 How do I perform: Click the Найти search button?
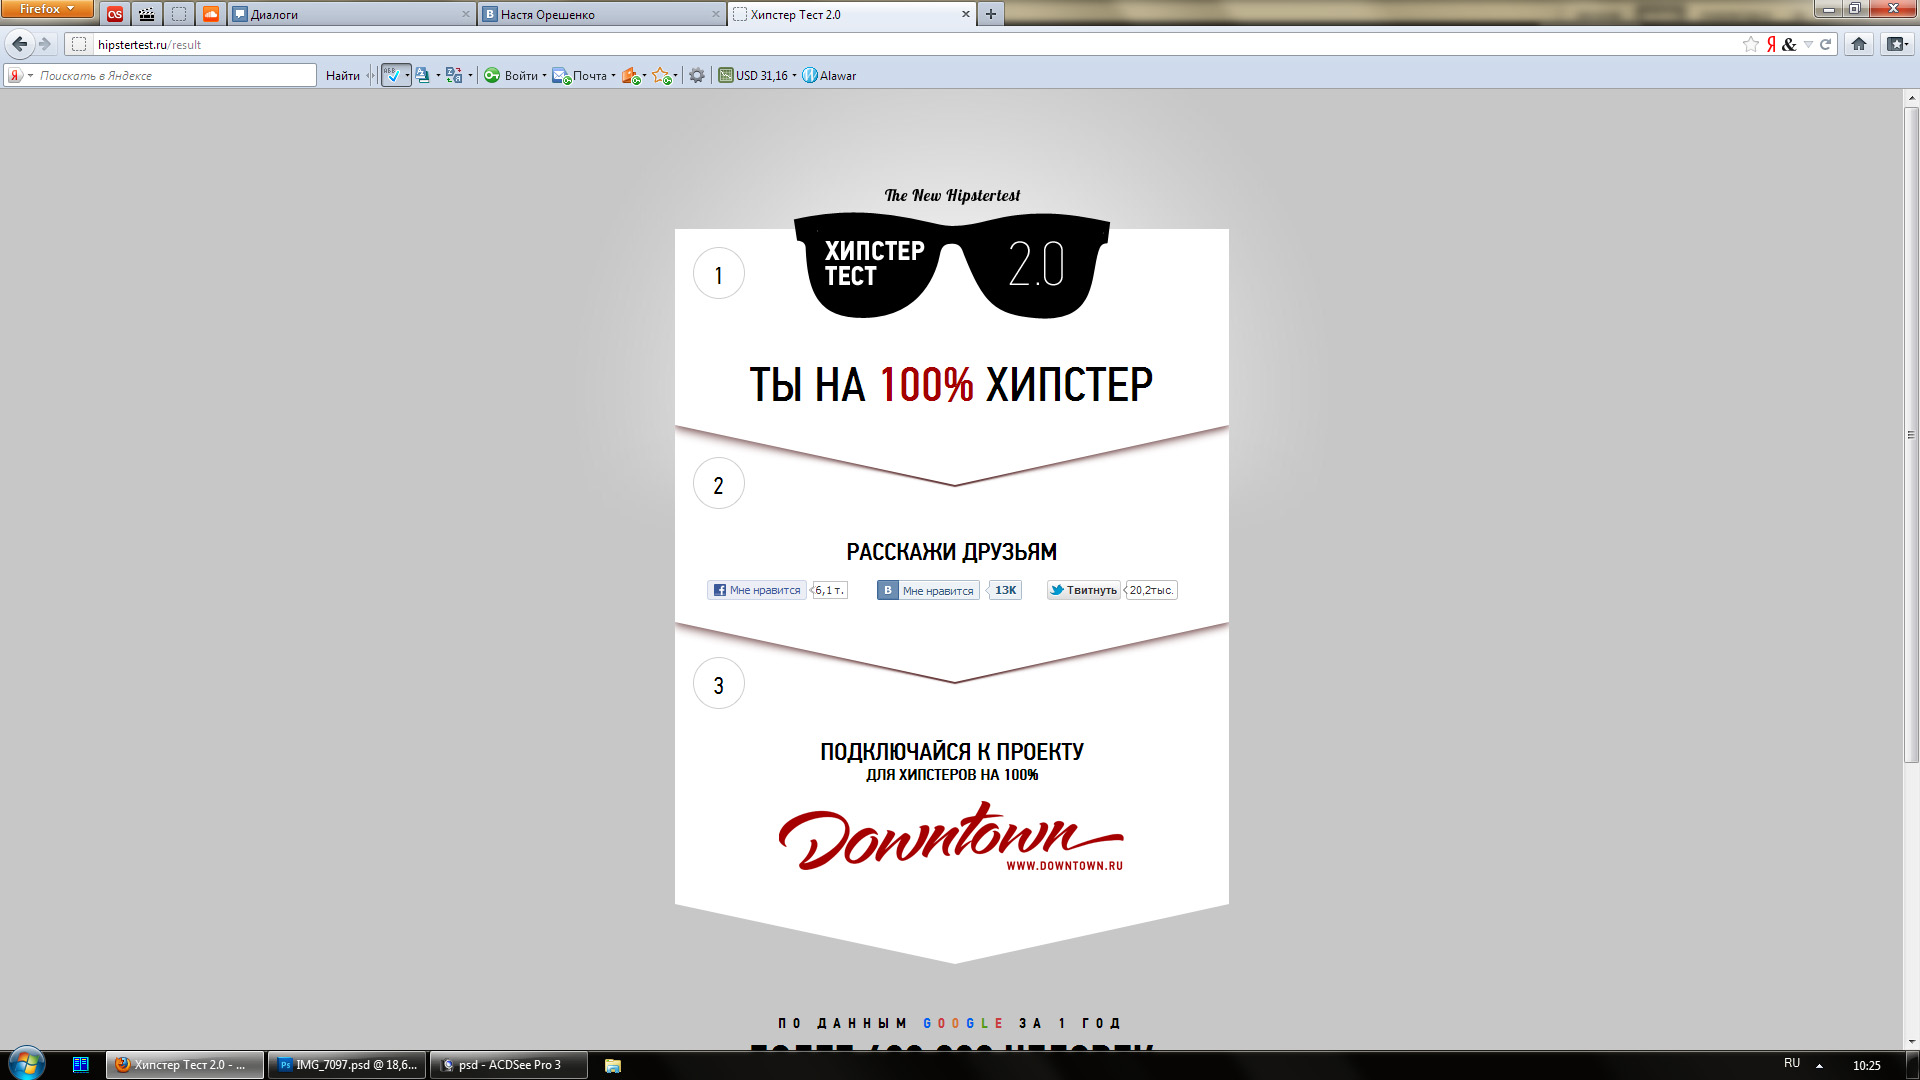coord(342,75)
